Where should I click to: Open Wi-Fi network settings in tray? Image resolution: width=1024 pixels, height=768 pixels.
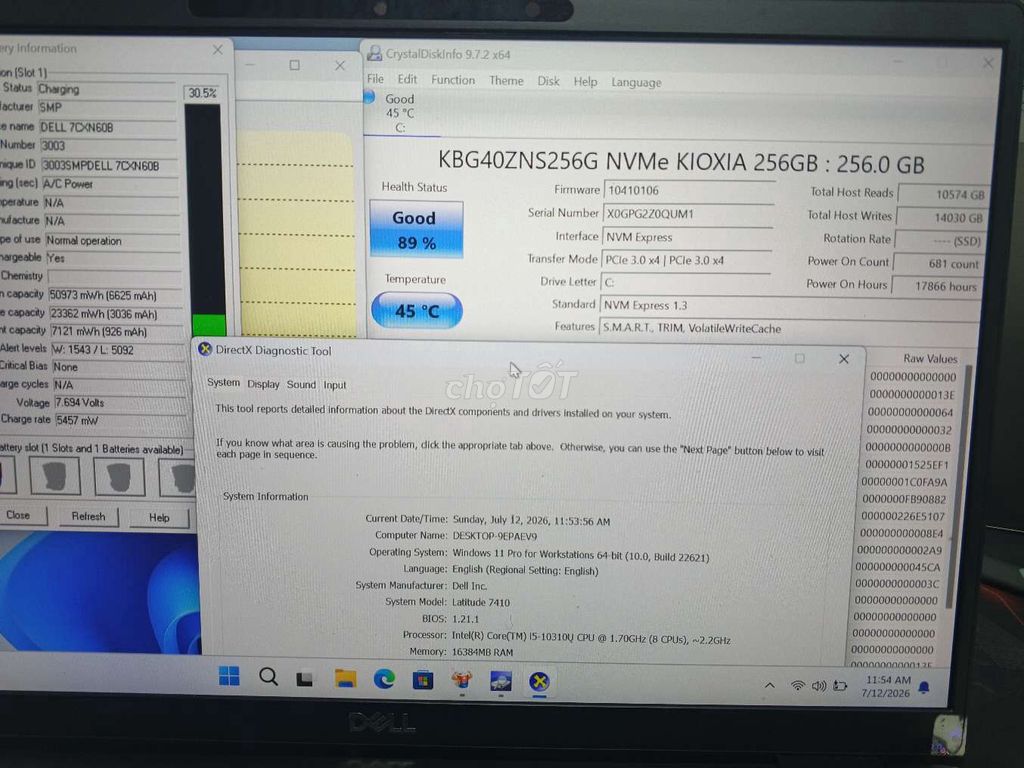point(797,686)
